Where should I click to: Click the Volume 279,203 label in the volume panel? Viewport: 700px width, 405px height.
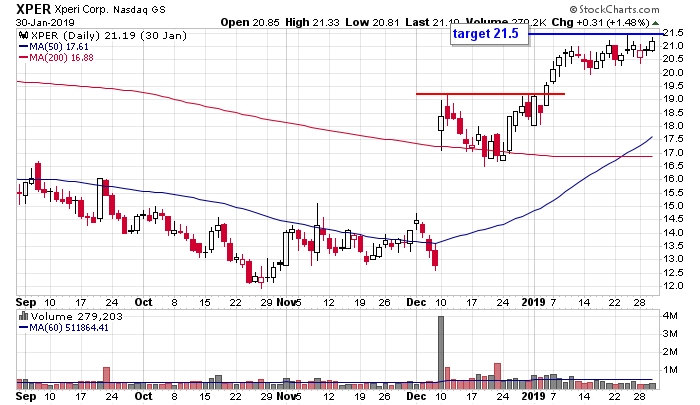[76, 317]
